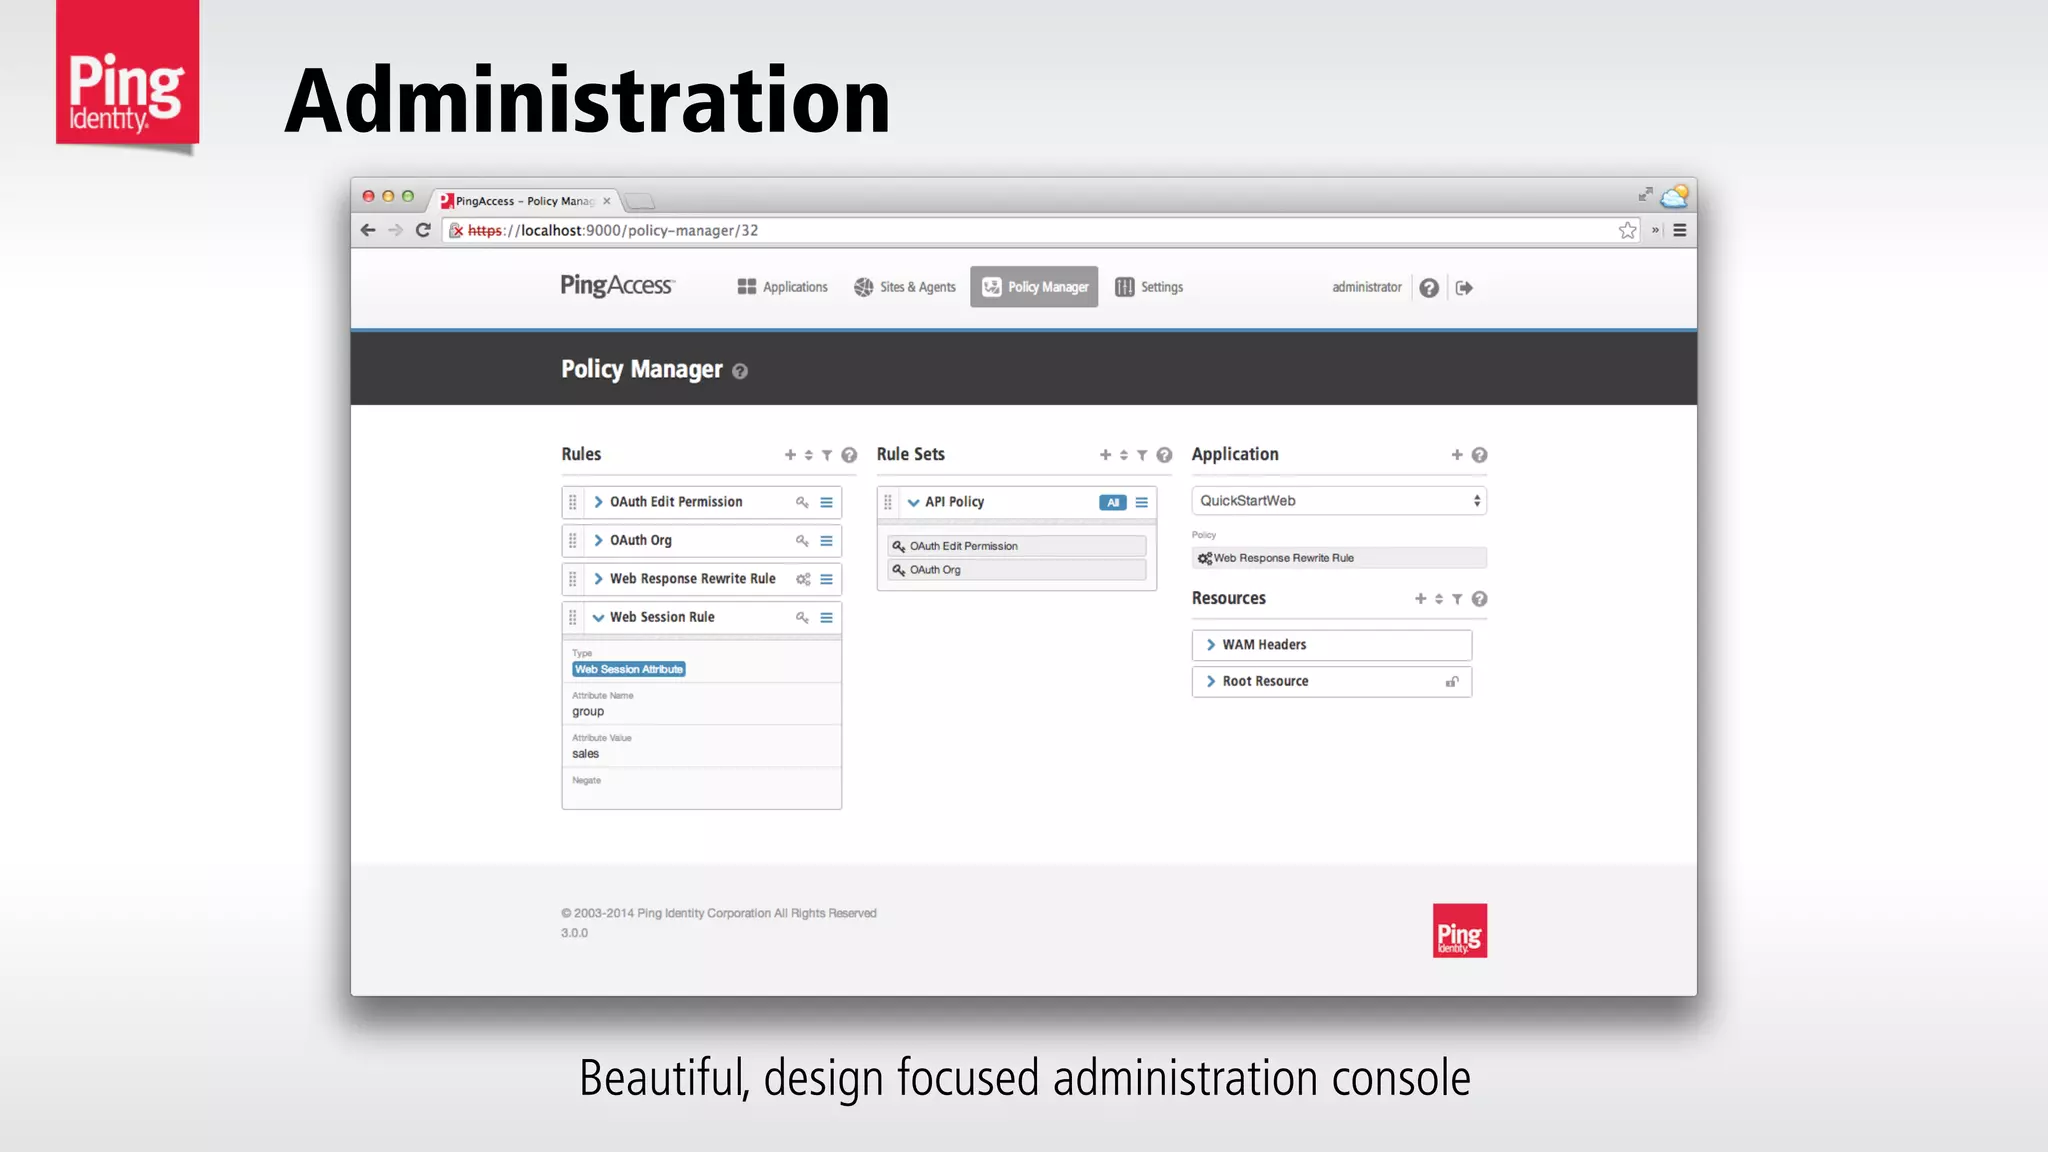Open the Settings nav item
2048x1152 pixels.
pos(1149,287)
